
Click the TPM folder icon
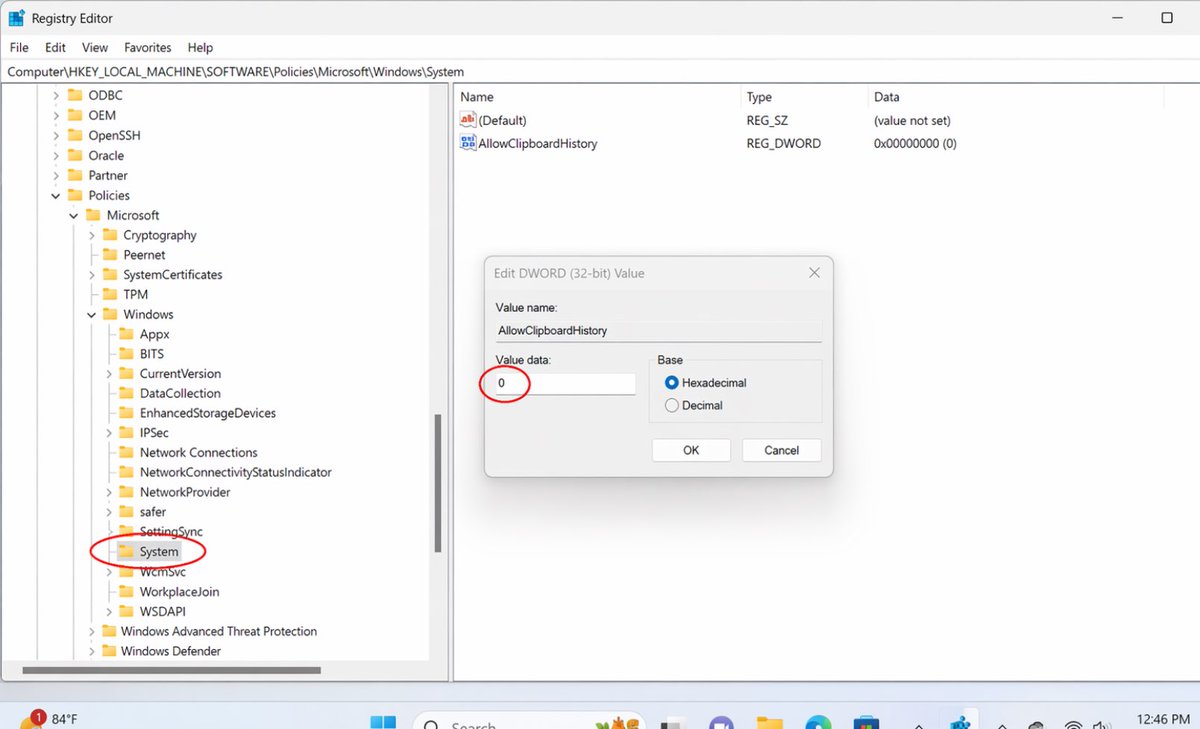coord(110,295)
